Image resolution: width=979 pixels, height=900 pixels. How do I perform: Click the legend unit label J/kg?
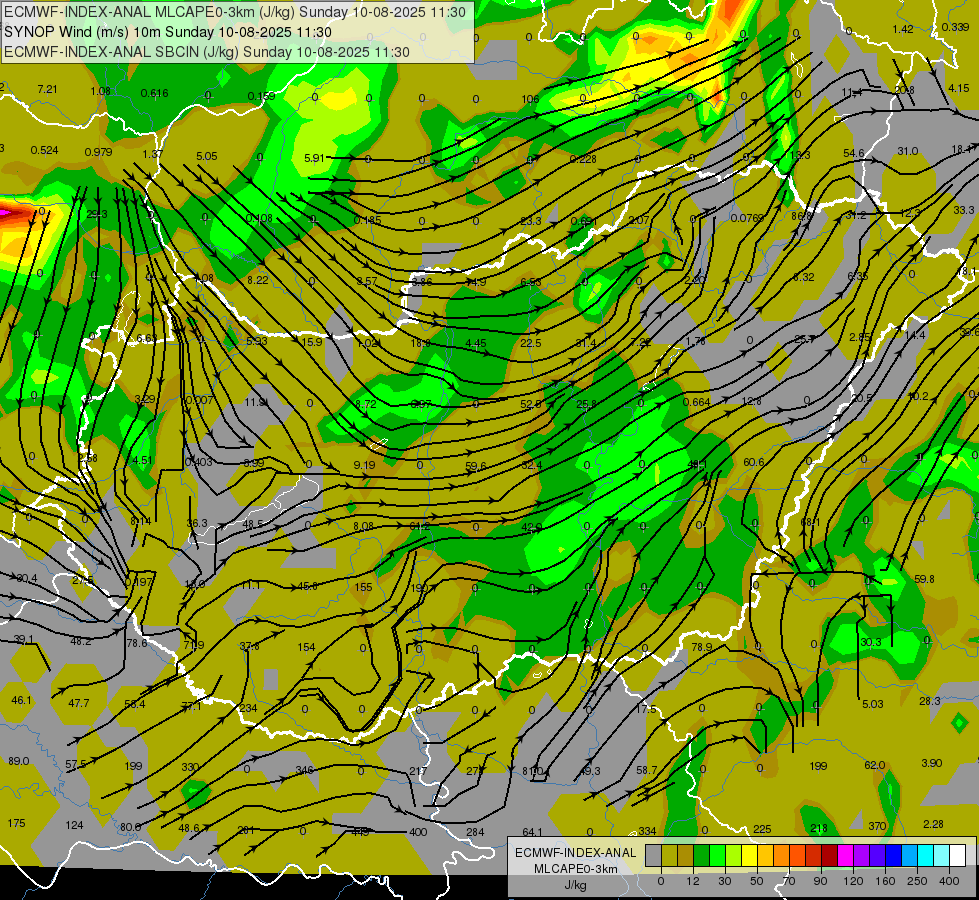coord(575,885)
